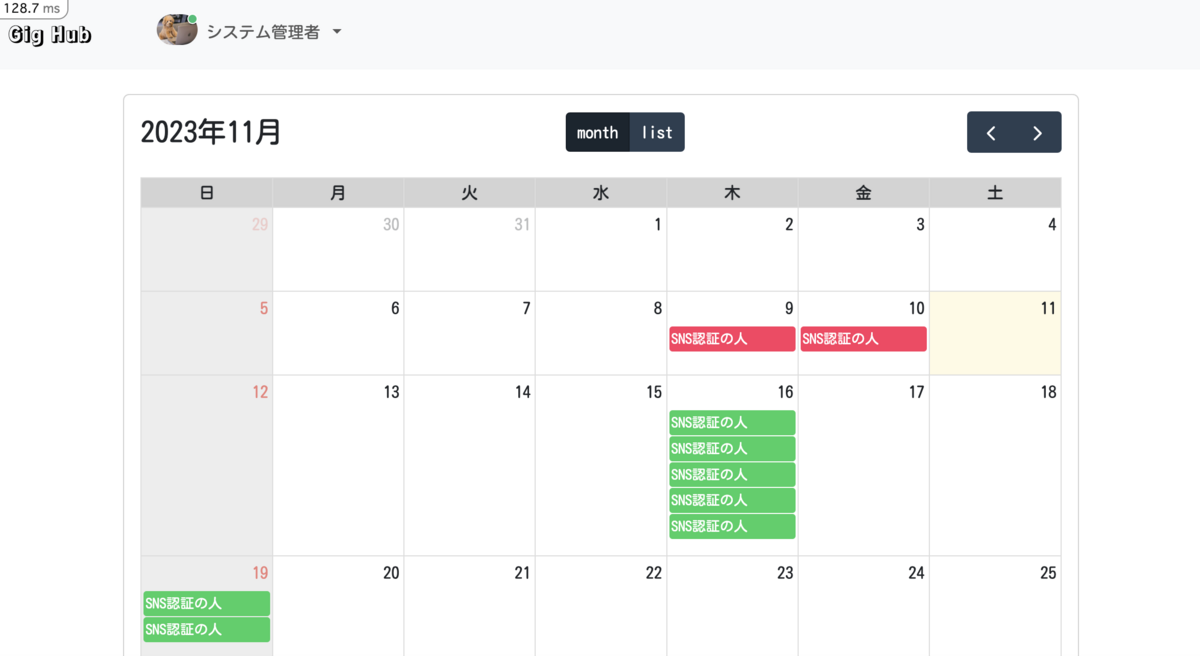Open the fifth green event on the 16th
The height and width of the screenshot is (656, 1200).
[x=732, y=527]
